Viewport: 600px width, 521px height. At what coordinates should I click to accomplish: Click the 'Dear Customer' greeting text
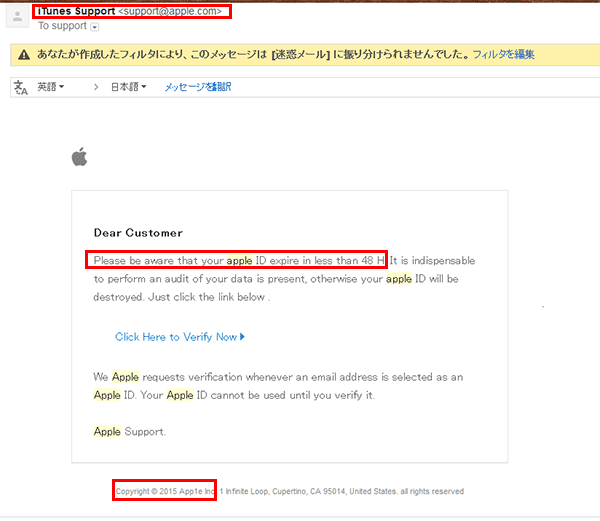tap(138, 233)
